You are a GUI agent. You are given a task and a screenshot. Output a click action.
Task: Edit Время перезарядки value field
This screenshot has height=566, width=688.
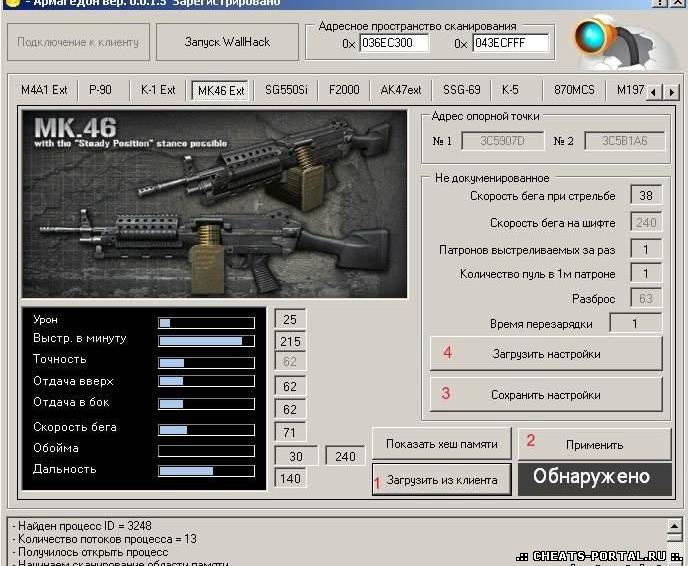[635, 323]
